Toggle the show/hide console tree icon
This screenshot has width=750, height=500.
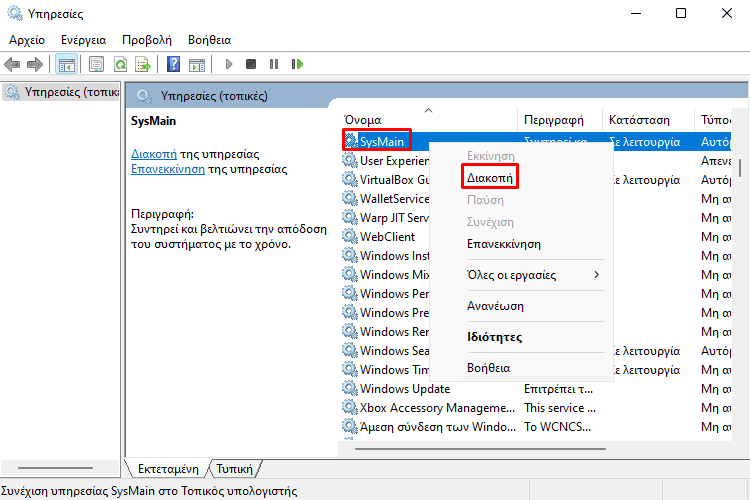pyautogui.click(x=66, y=64)
